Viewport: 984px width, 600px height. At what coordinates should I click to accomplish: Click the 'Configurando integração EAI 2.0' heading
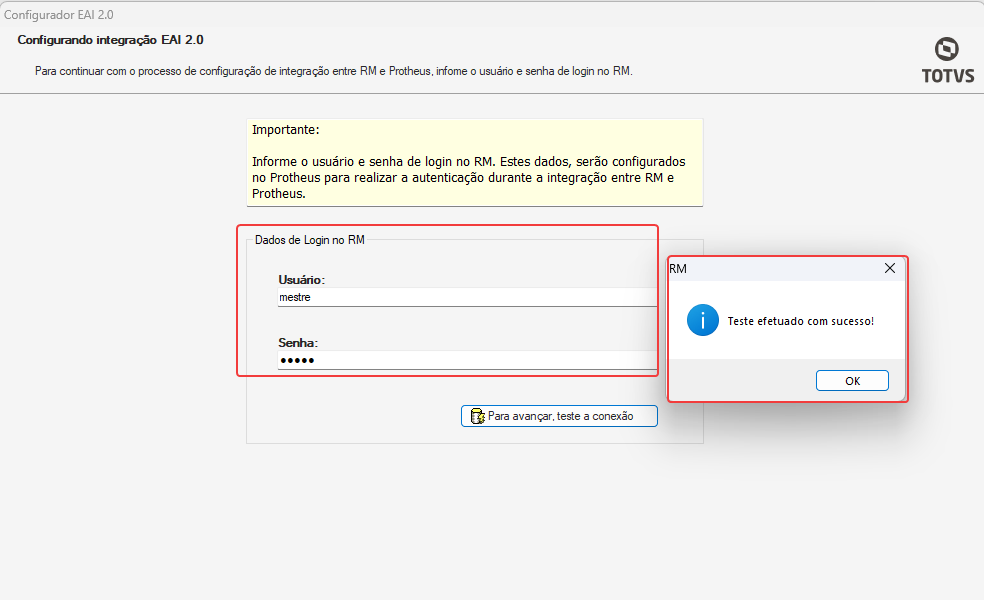pos(110,40)
